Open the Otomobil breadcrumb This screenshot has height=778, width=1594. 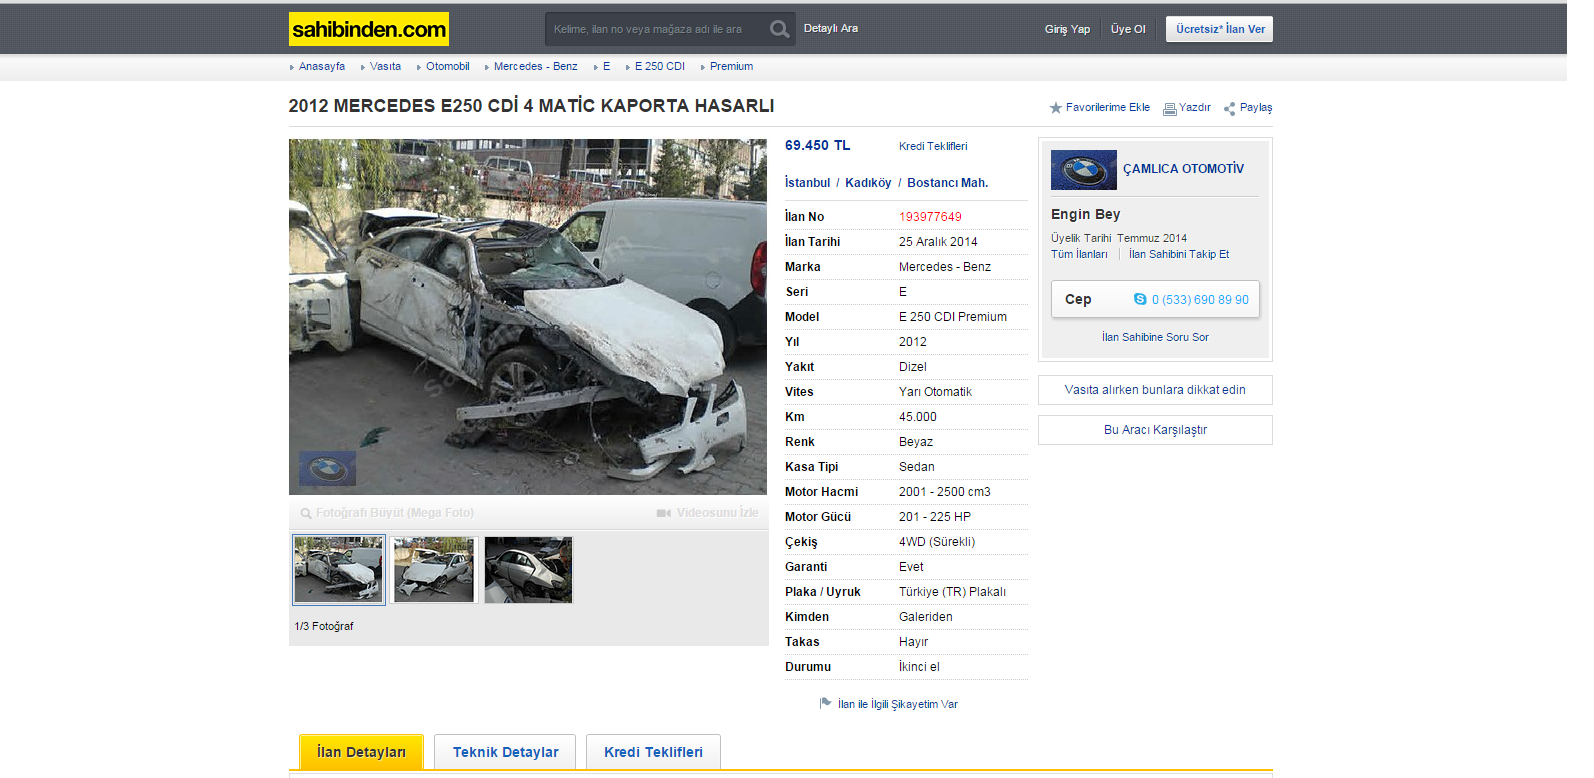[x=447, y=66]
